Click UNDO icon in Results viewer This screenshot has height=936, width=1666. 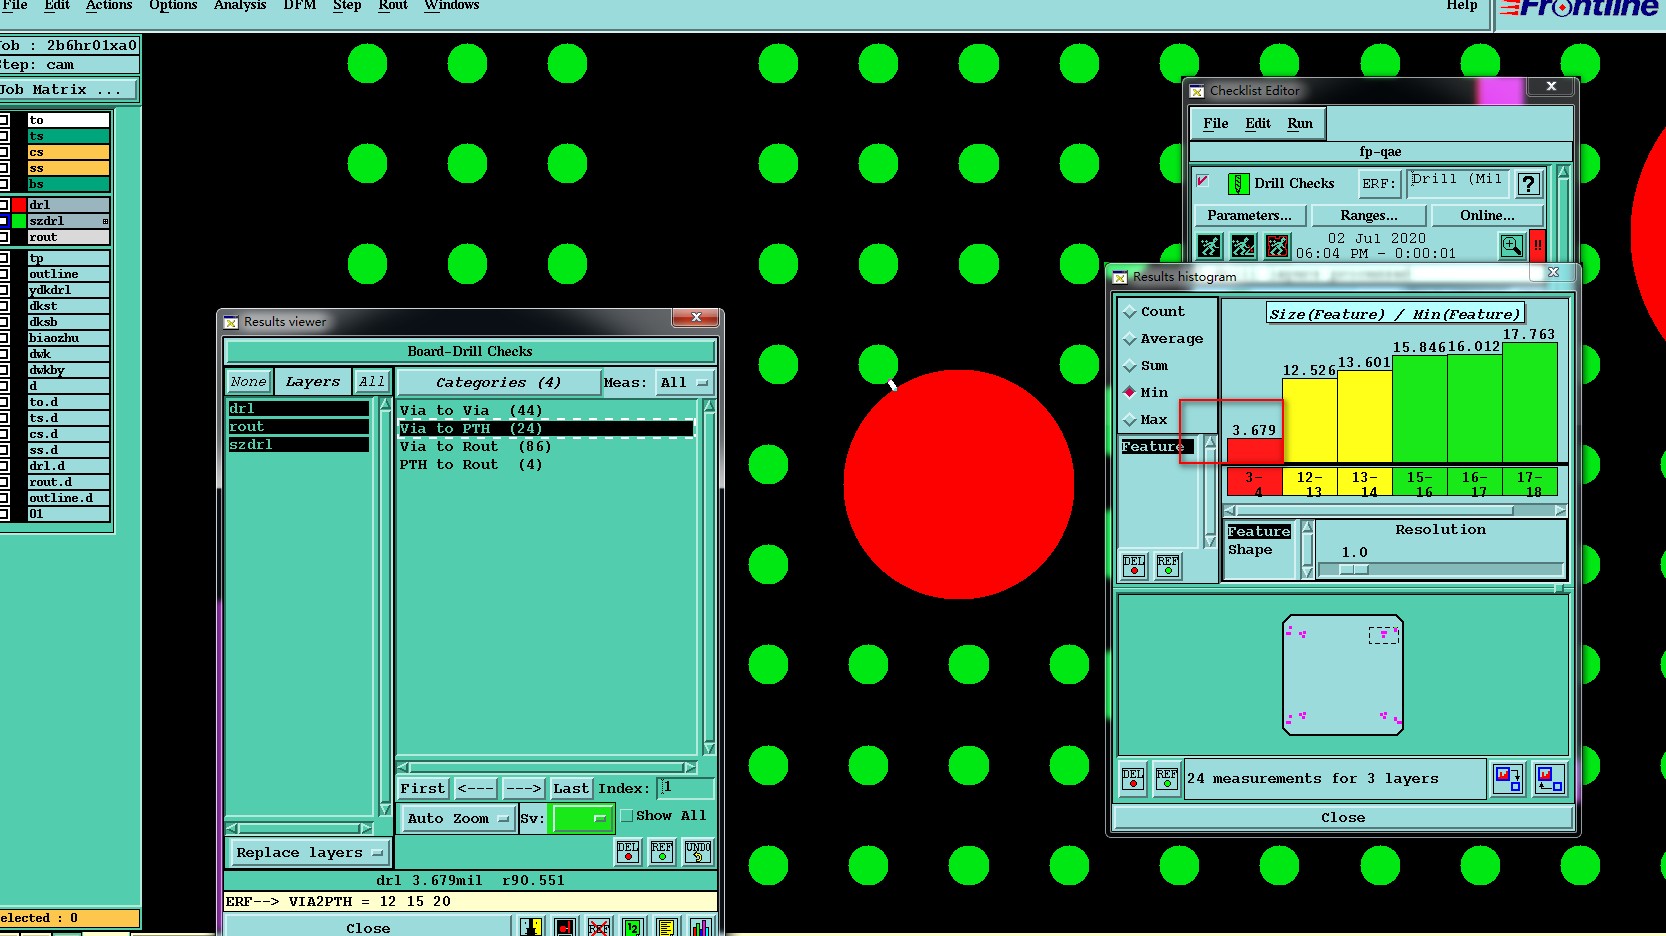click(698, 852)
